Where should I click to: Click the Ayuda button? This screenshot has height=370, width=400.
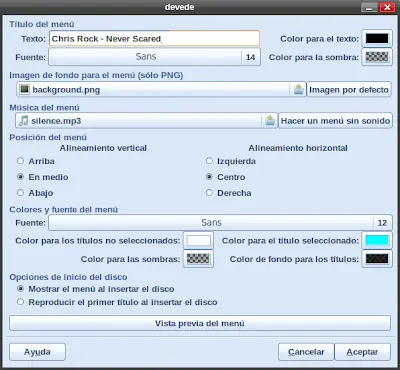37,352
